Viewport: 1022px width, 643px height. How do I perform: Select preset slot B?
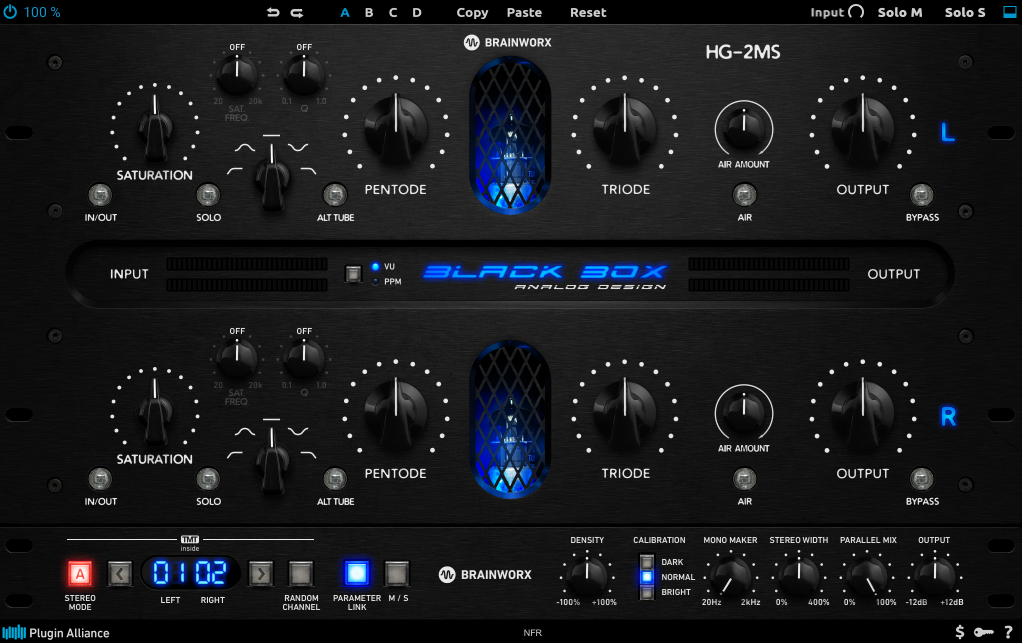(x=369, y=13)
